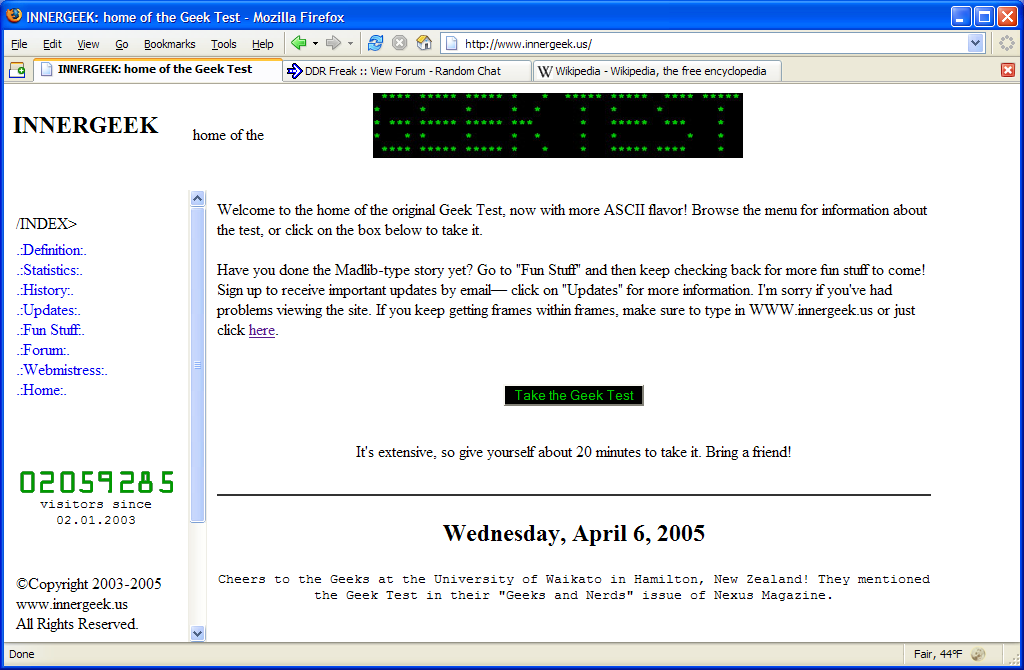Open the Home link in the index
This screenshot has width=1024, height=670.
pyautogui.click(x=41, y=391)
